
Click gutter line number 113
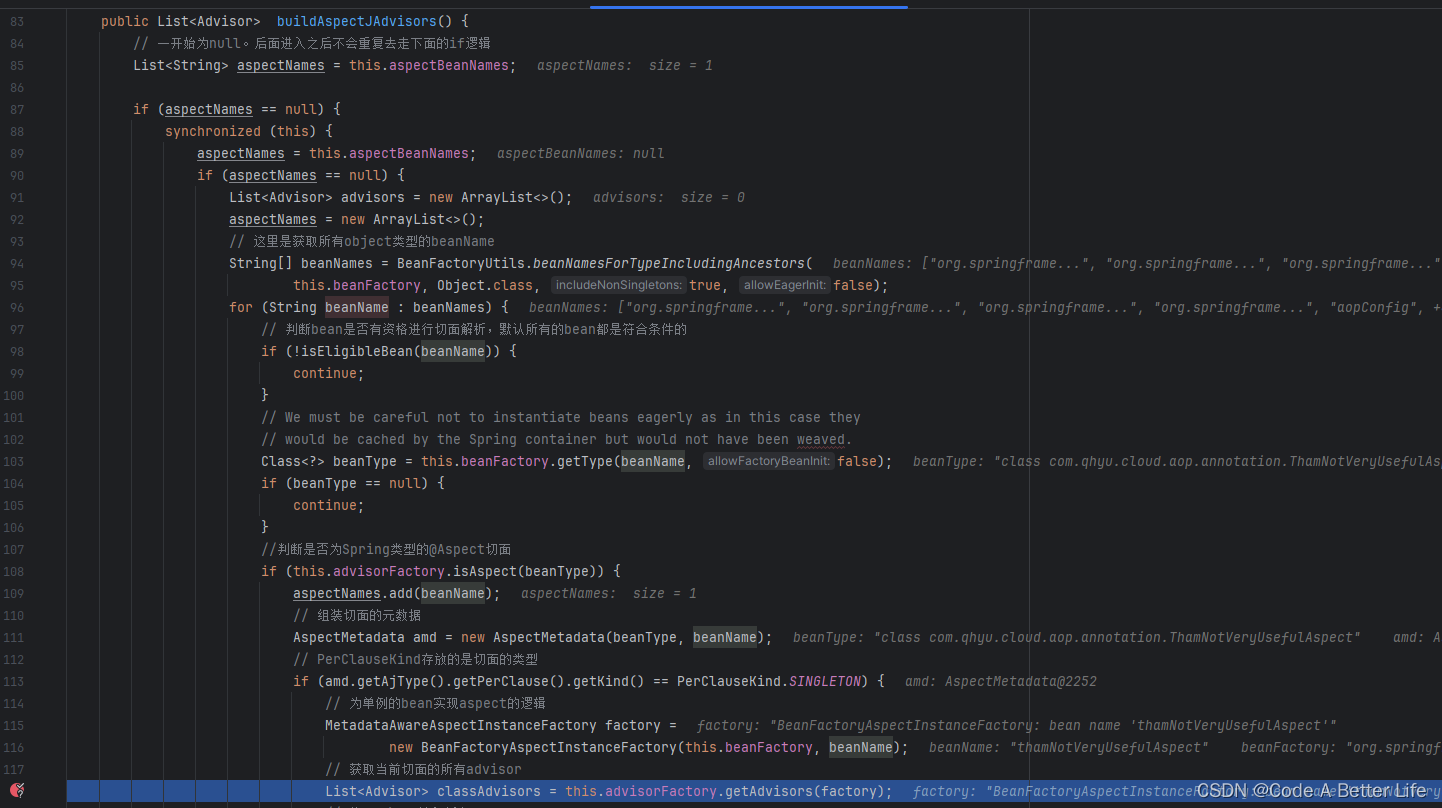click(x=14, y=681)
